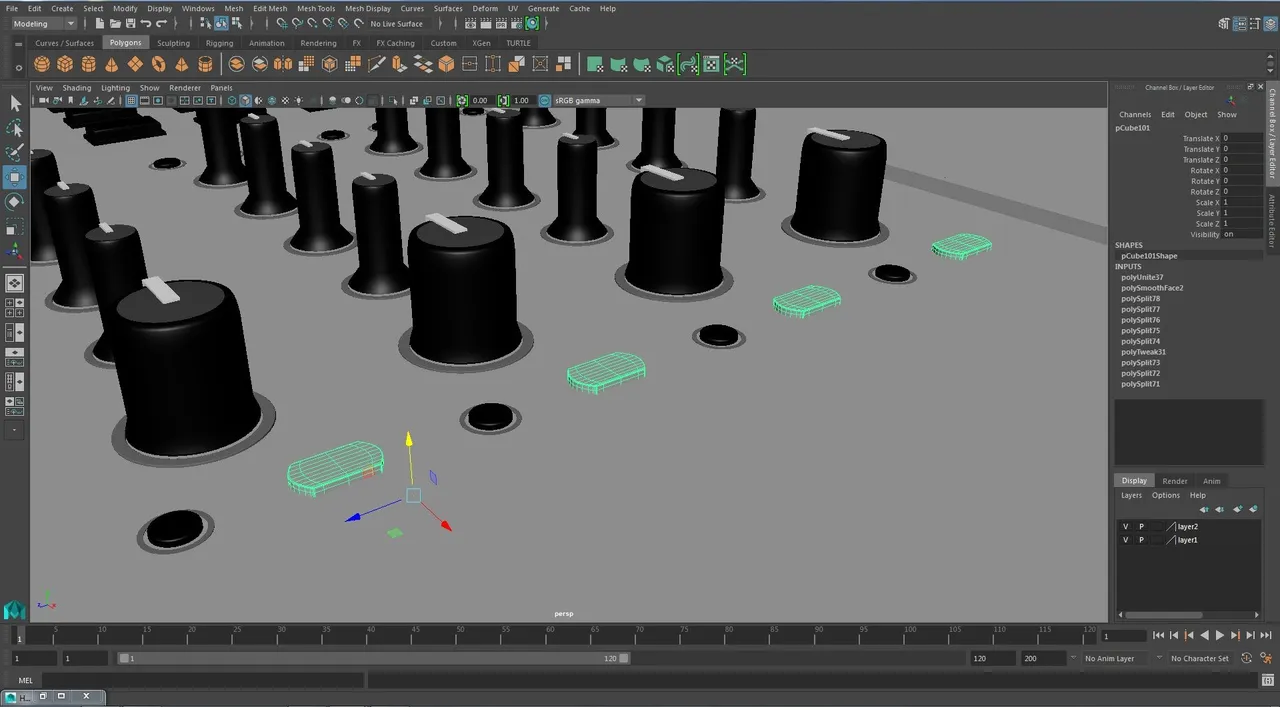Activate the Select tool in the toolbox

pyautogui.click(x=15, y=103)
